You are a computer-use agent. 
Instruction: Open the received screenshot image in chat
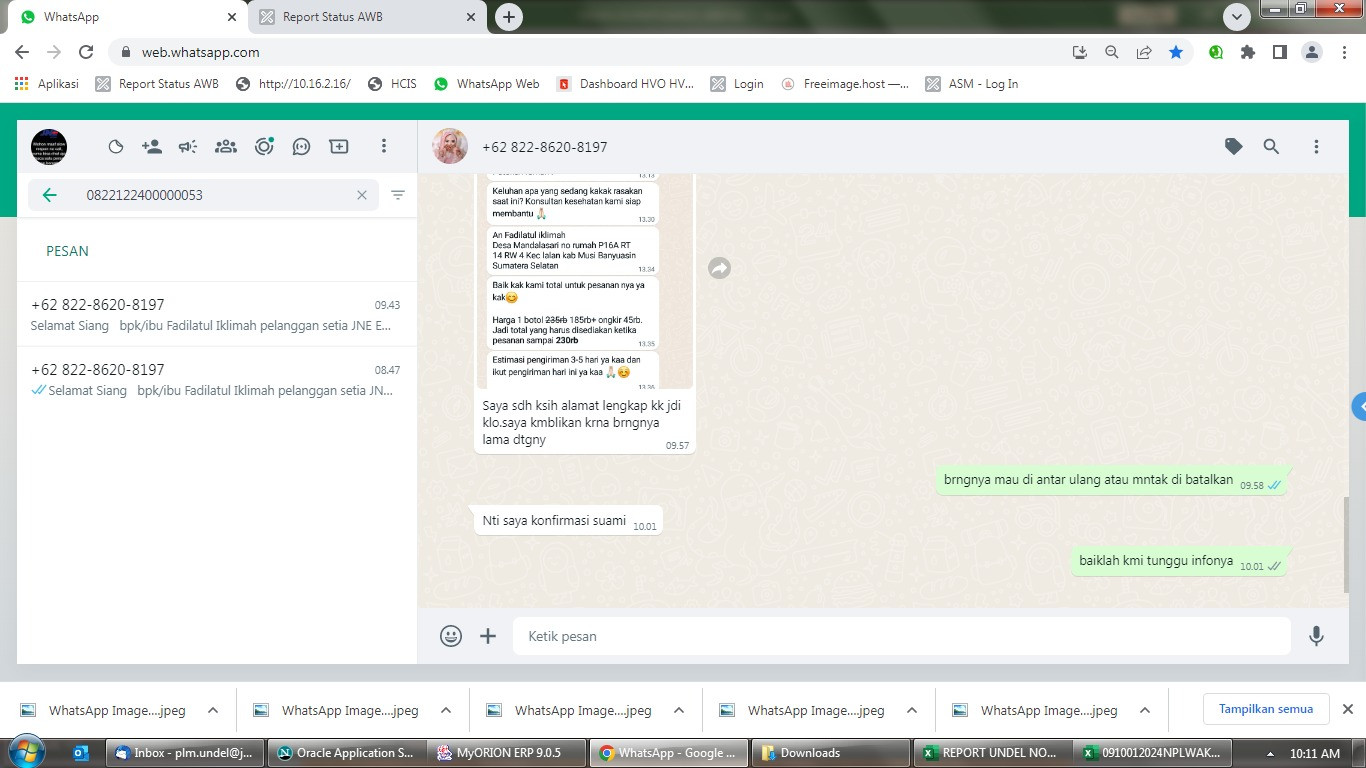point(585,281)
